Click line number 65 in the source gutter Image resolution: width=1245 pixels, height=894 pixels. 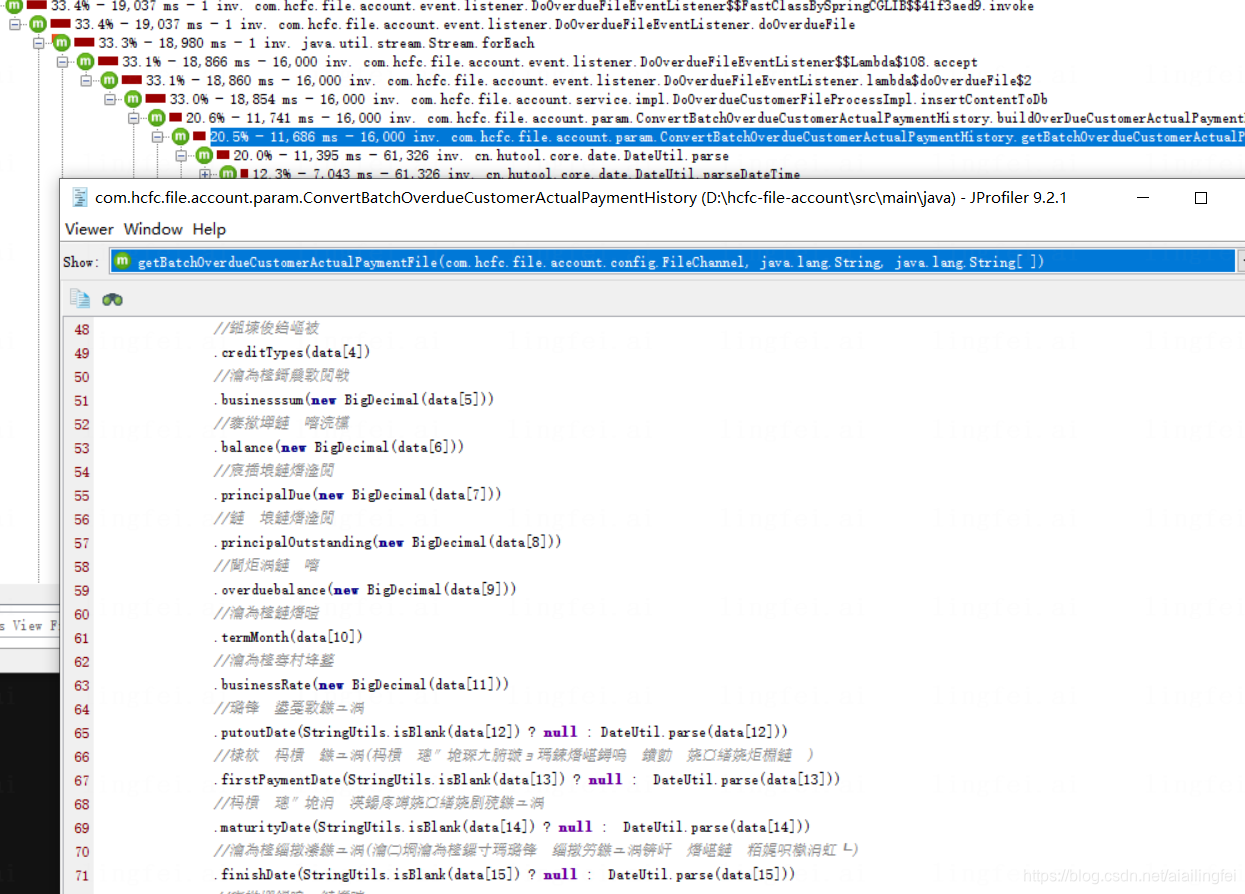tap(80, 731)
